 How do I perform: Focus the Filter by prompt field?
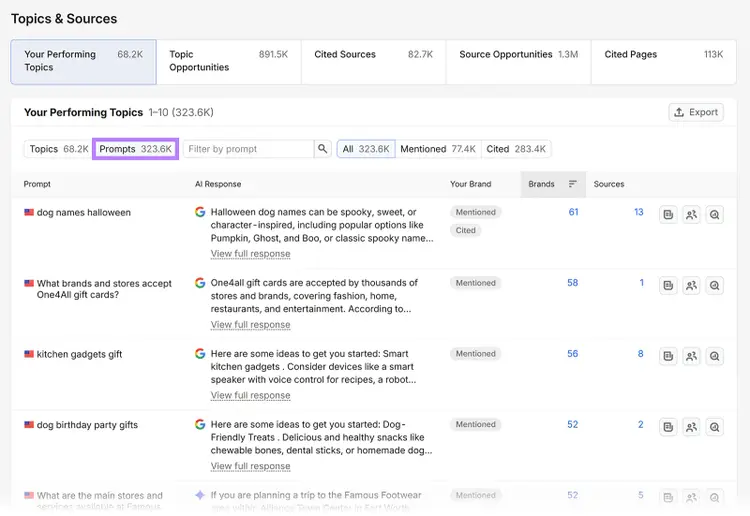[248, 149]
